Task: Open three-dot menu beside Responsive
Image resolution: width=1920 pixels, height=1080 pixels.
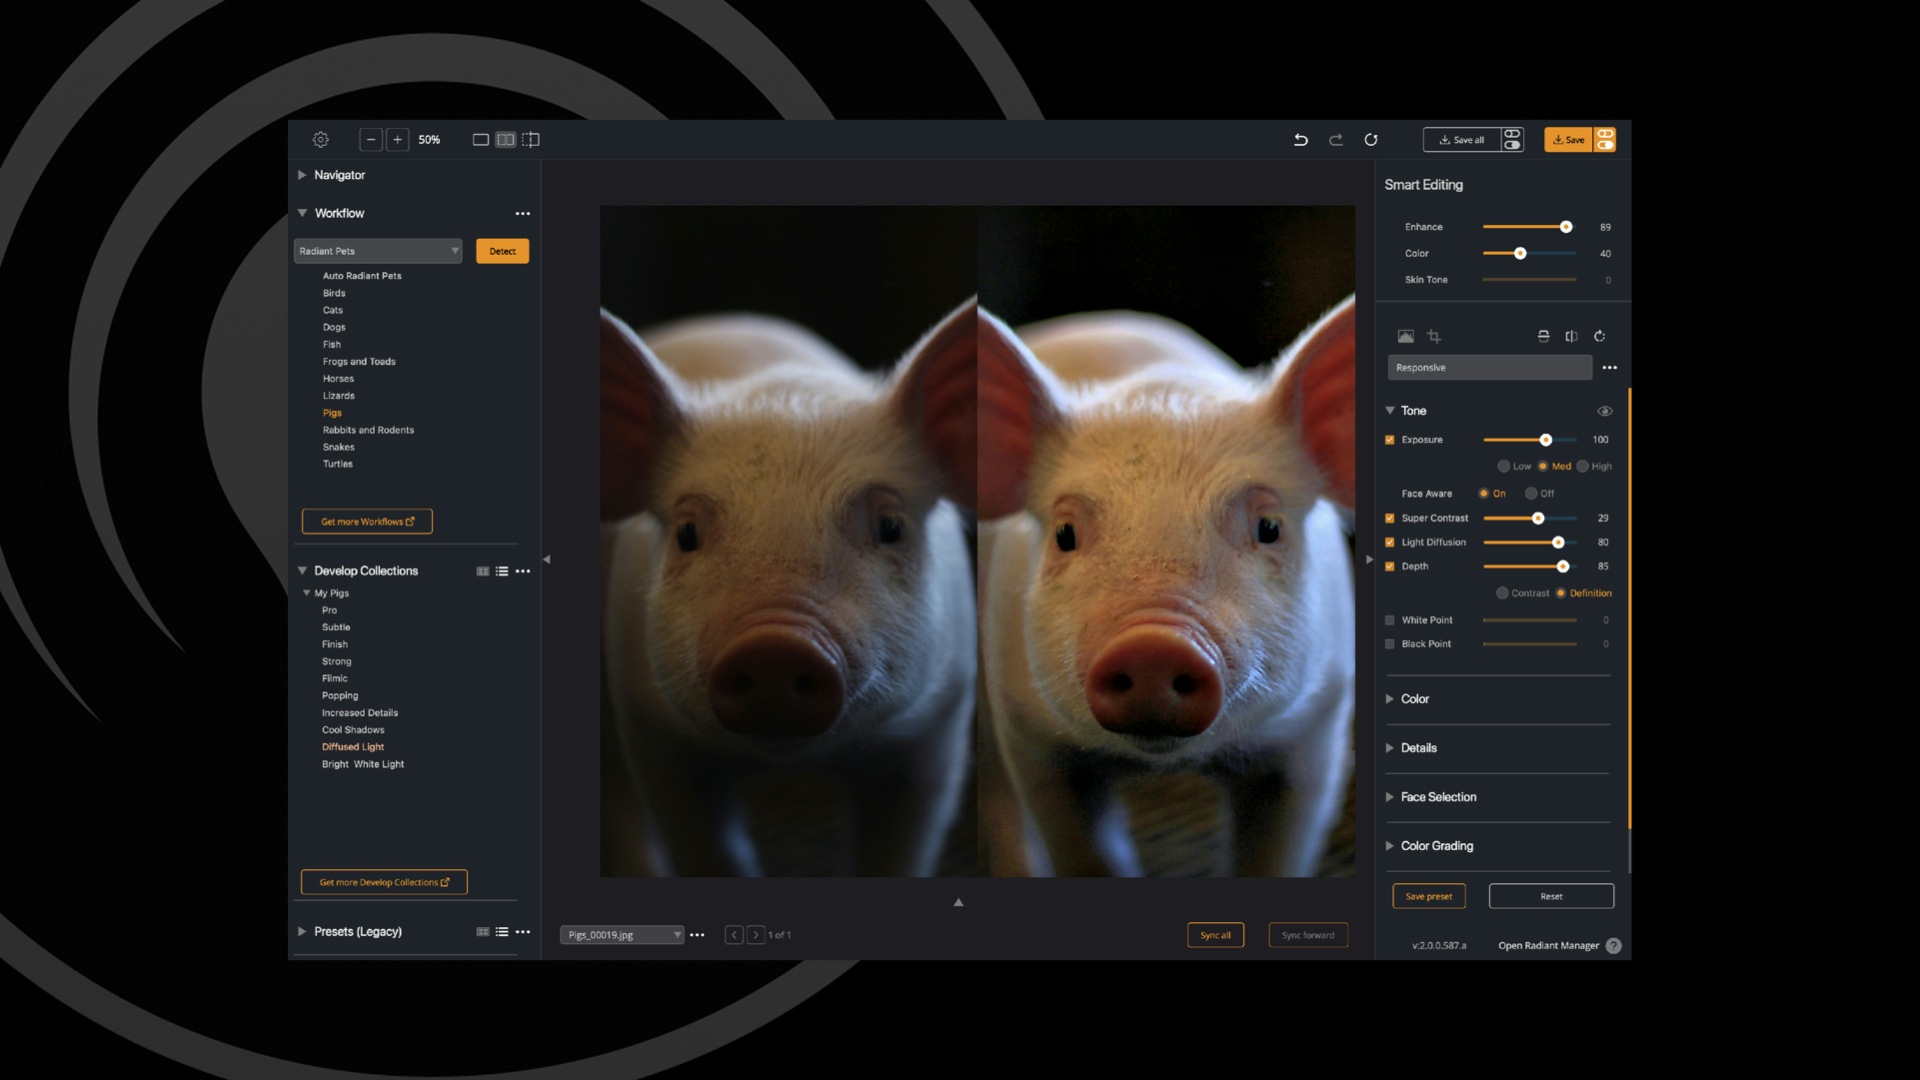Action: [x=1610, y=368]
